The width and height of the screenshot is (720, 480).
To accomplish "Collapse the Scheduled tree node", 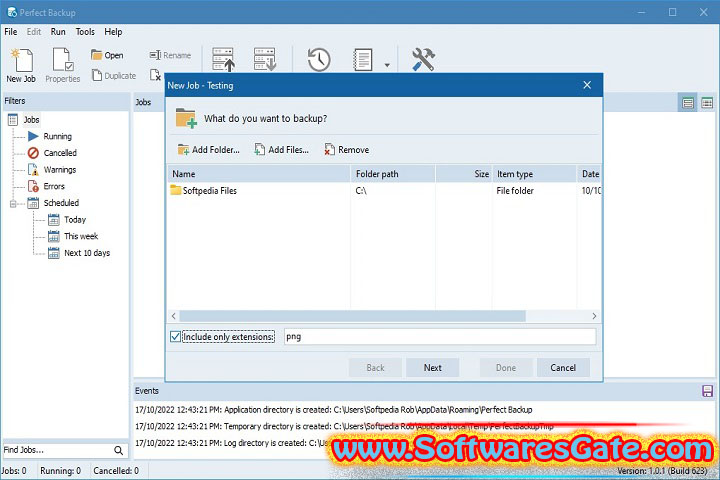I will tap(13, 203).
